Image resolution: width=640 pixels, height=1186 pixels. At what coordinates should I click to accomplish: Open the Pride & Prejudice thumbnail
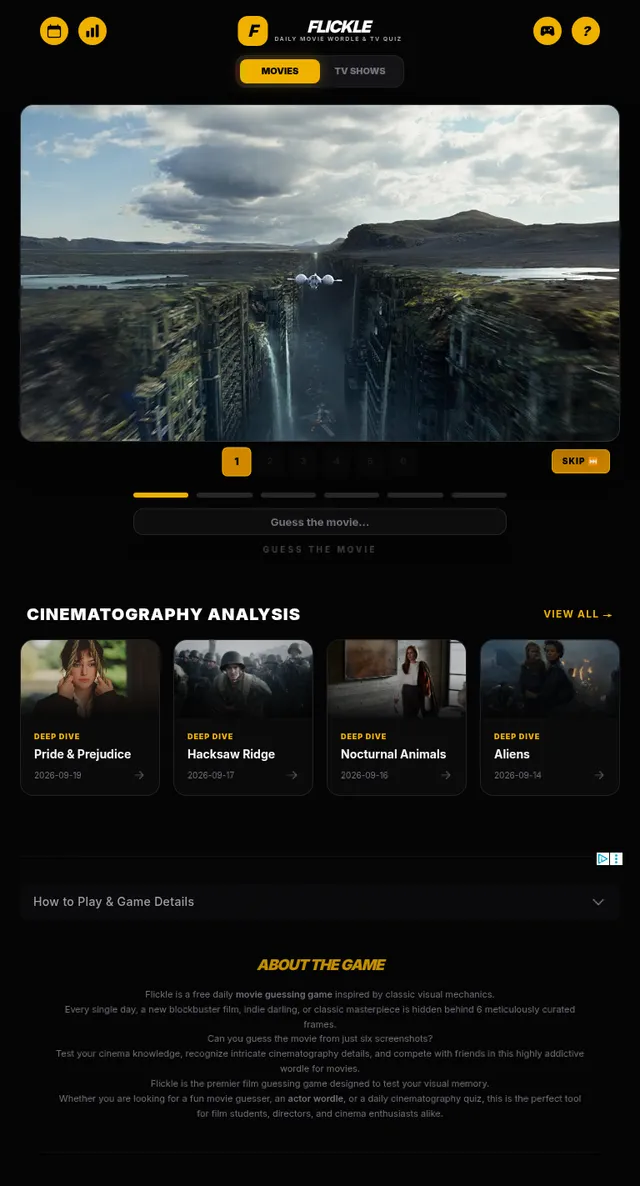[x=90, y=678]
